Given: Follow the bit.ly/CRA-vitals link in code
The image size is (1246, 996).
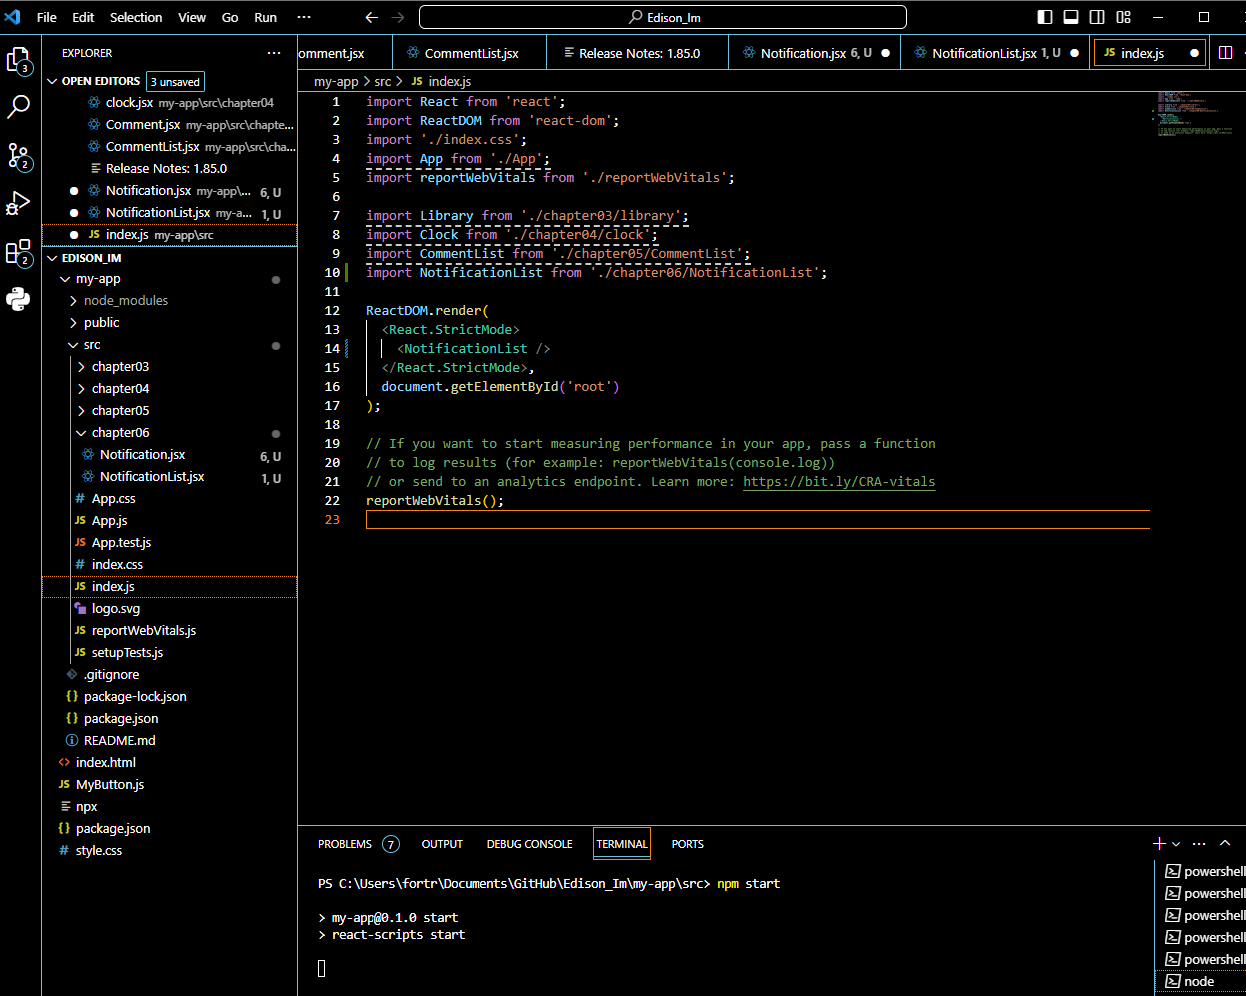Looking at the screenshot, I should (839, 482).
